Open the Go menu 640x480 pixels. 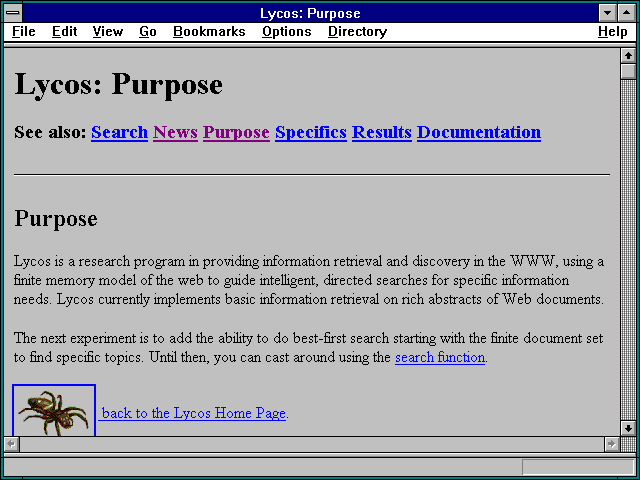(x=148, y=32)
